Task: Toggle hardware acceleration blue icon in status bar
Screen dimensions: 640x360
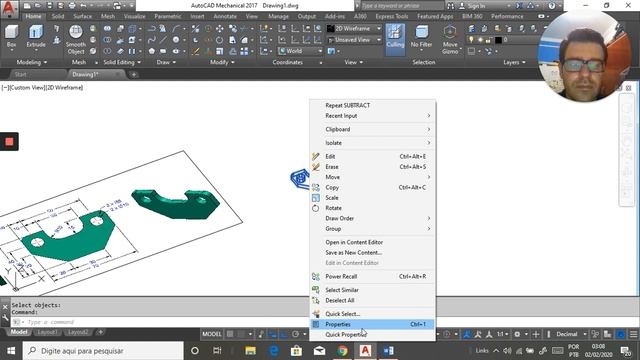Action: (620, 334)
